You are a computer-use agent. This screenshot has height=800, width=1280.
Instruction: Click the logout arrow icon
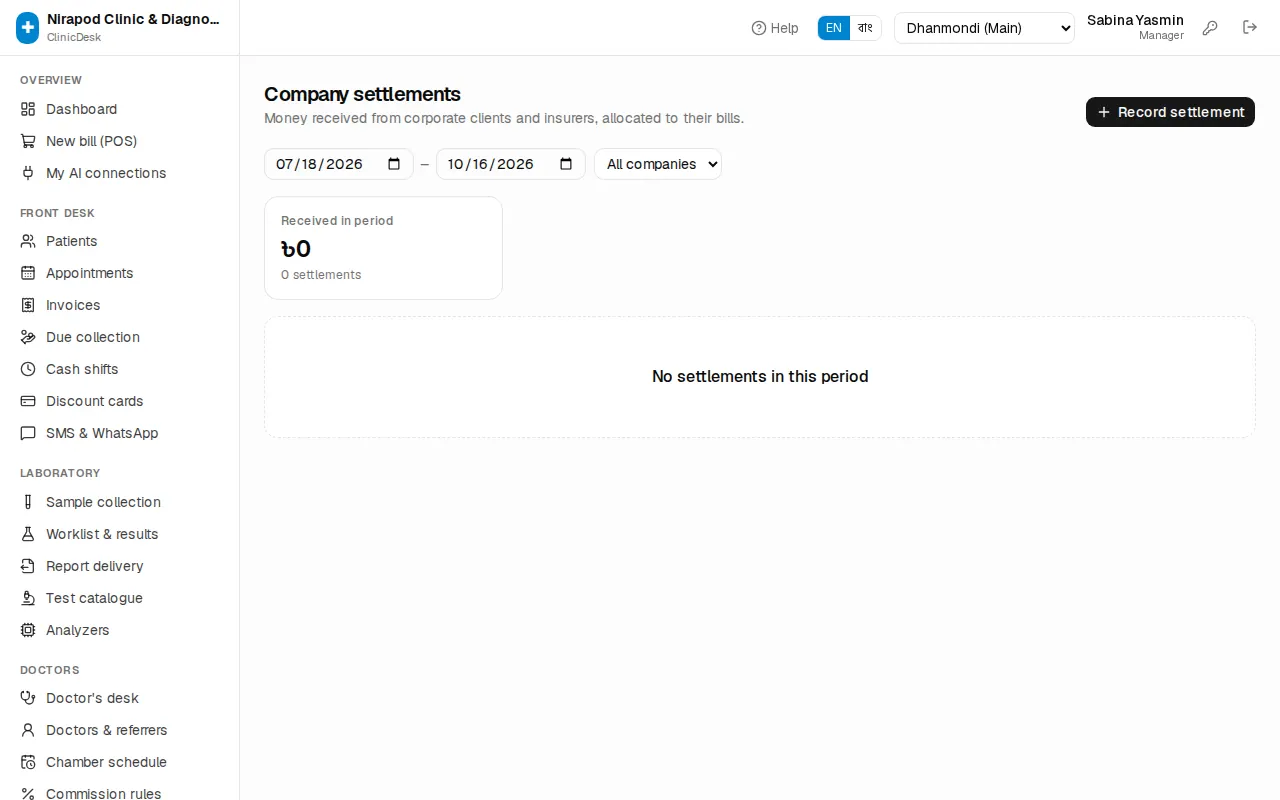(x=1250, y=28)
